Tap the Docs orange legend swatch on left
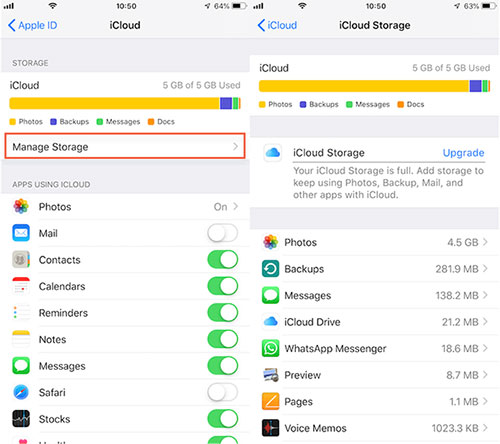 (x=151, y=122)
